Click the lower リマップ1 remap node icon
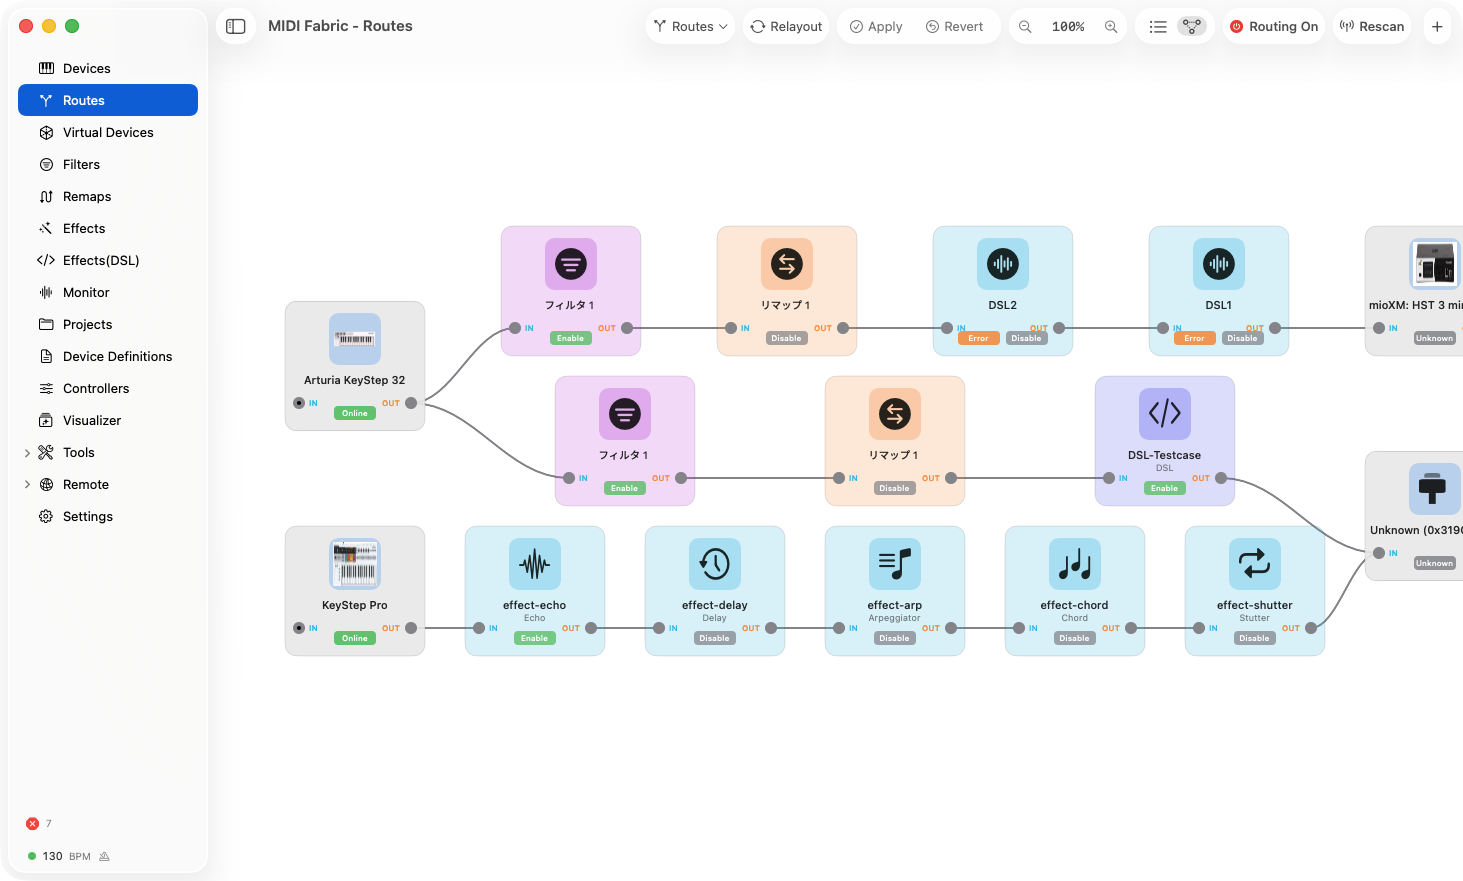Screen dimensions: 1463x881 click(895, 414)
